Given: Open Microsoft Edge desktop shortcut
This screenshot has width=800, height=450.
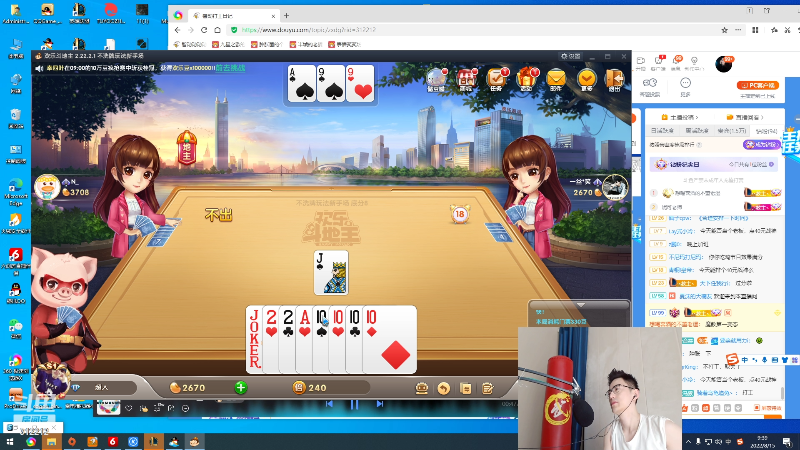Looking at the screenshot, I should (x=15, y=192).
